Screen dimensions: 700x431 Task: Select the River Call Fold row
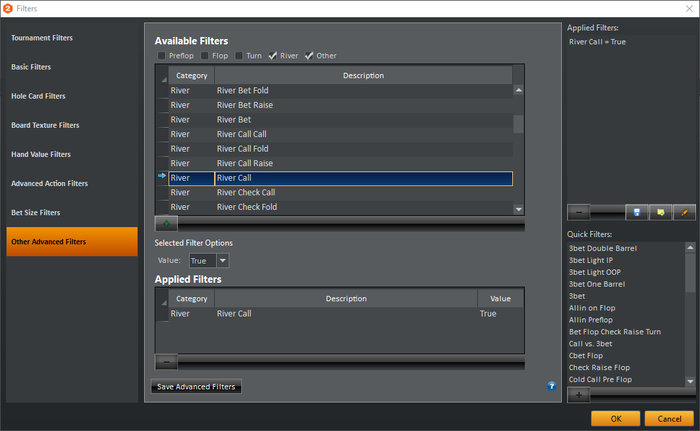point(341,149)
